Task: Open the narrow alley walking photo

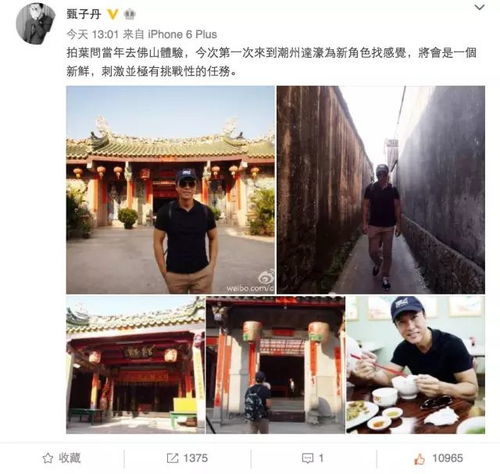Action: click(x=381, y=190)
